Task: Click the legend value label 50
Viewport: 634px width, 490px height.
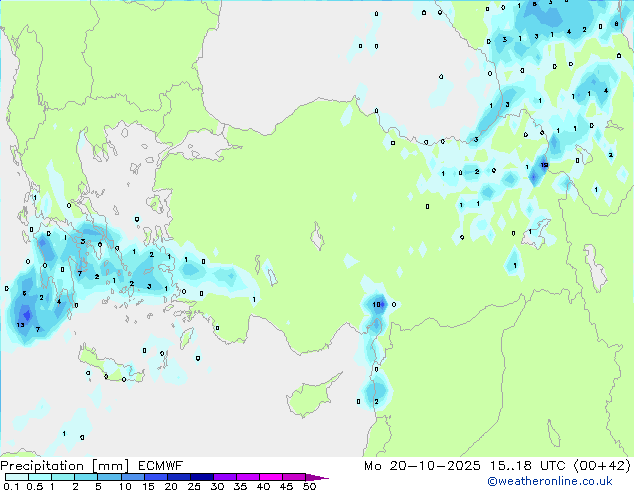Action: [309, 487]
